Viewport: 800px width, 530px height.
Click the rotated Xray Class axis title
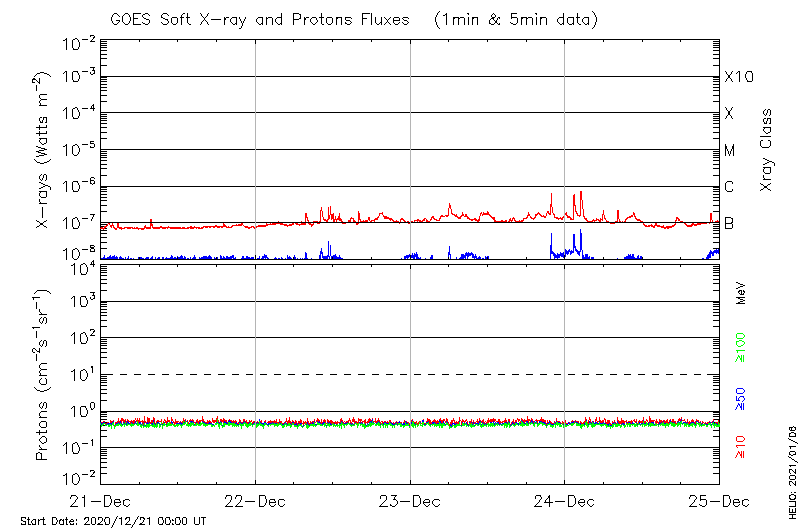click(767, 143)
